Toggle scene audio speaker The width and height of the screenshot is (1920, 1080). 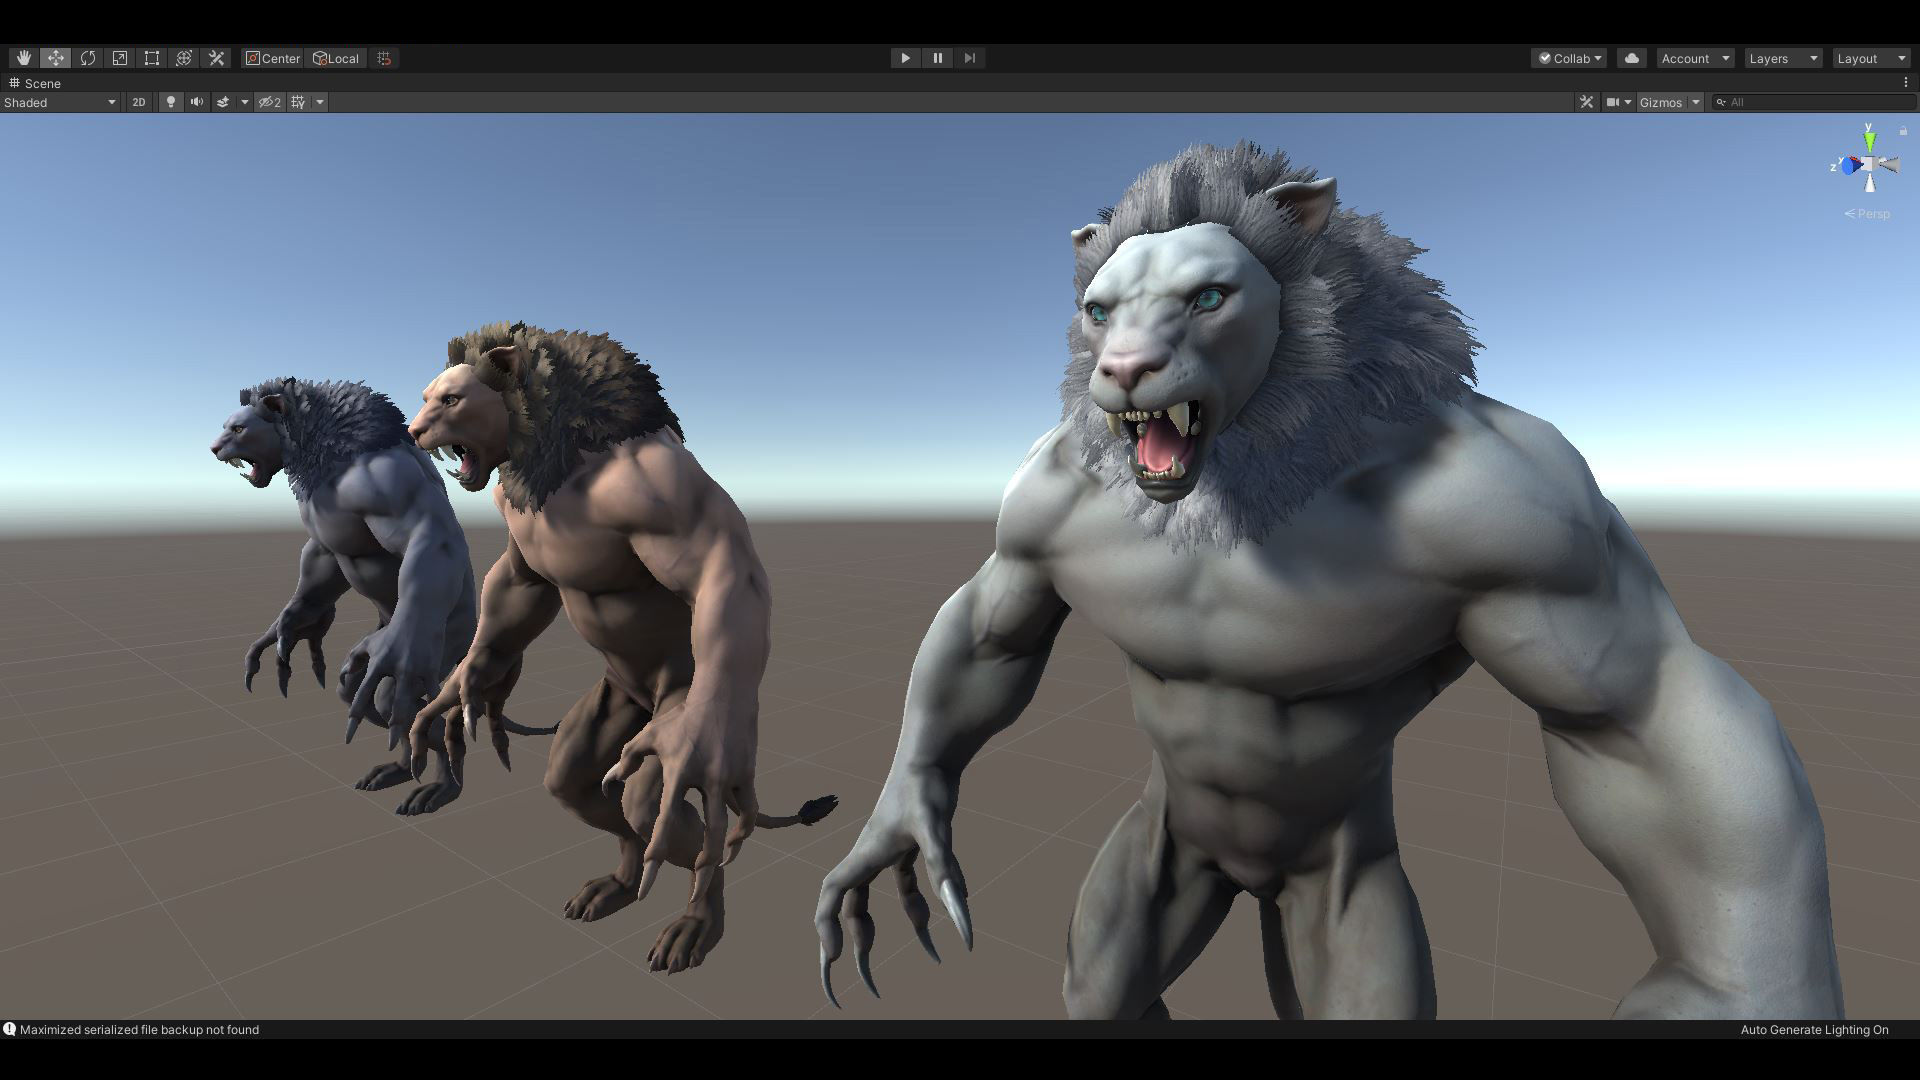point(197,102)
